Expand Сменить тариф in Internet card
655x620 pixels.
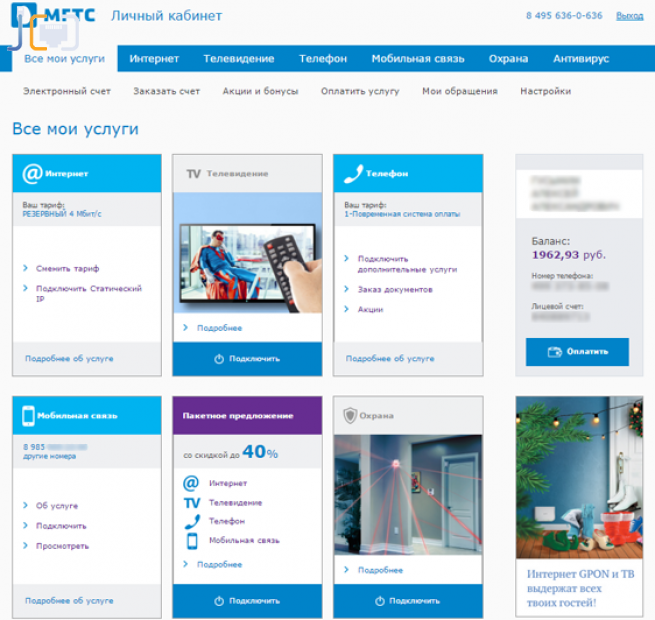click(67, 268)
